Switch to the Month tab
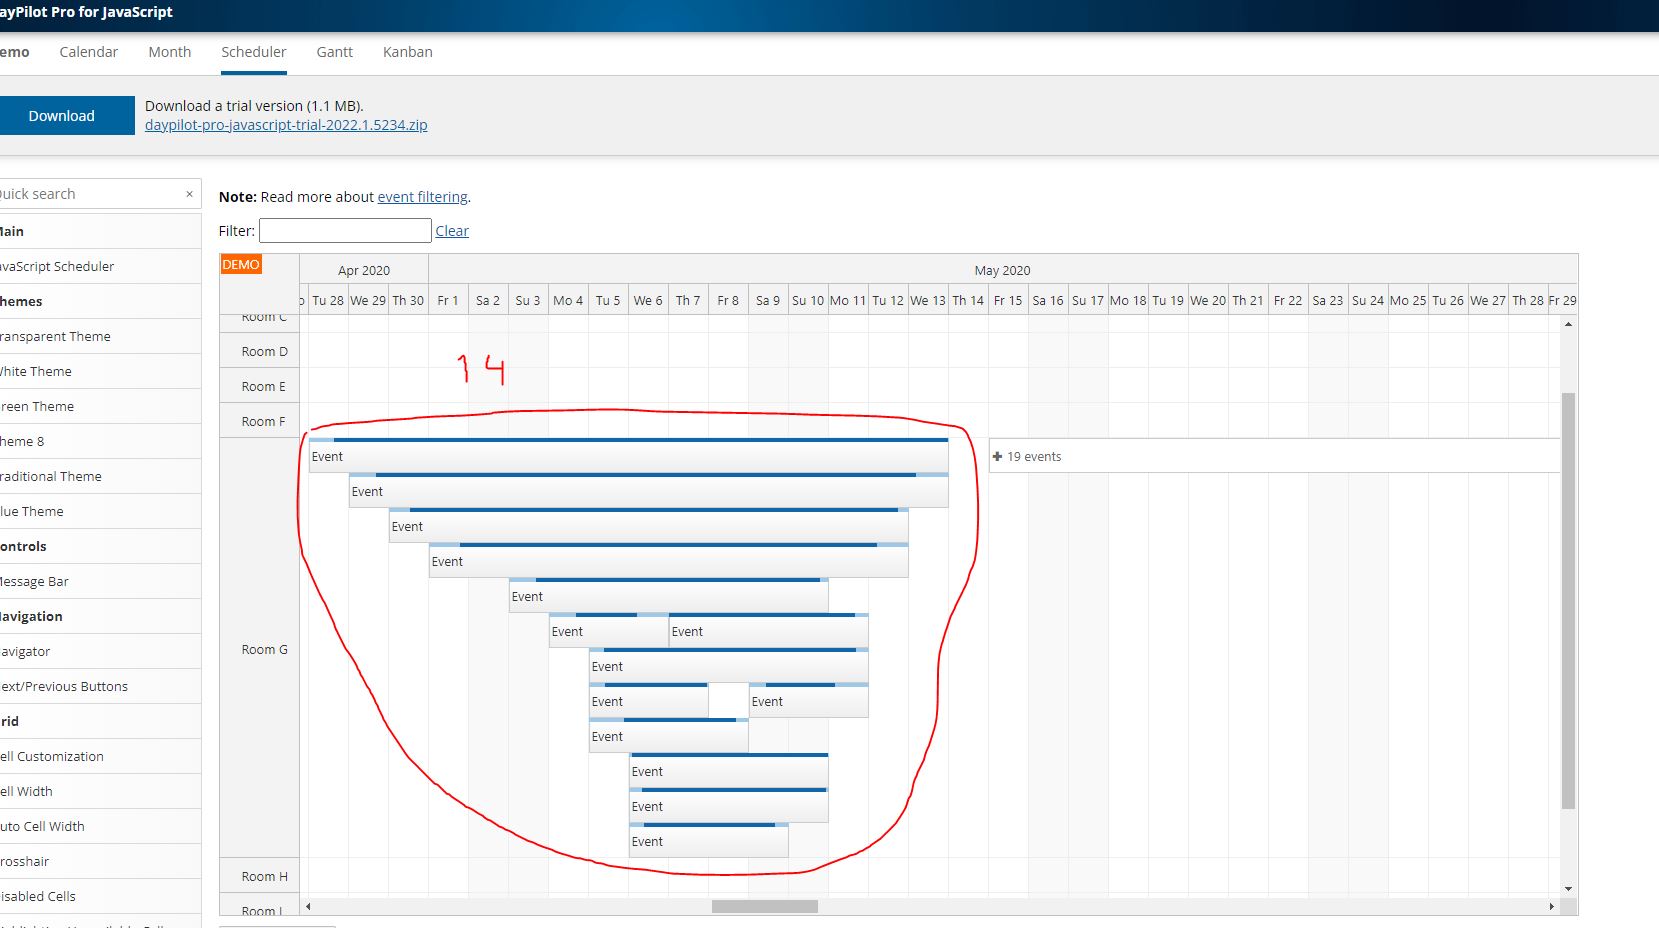Screen dimensions: 1659x928 click(169, 52)
